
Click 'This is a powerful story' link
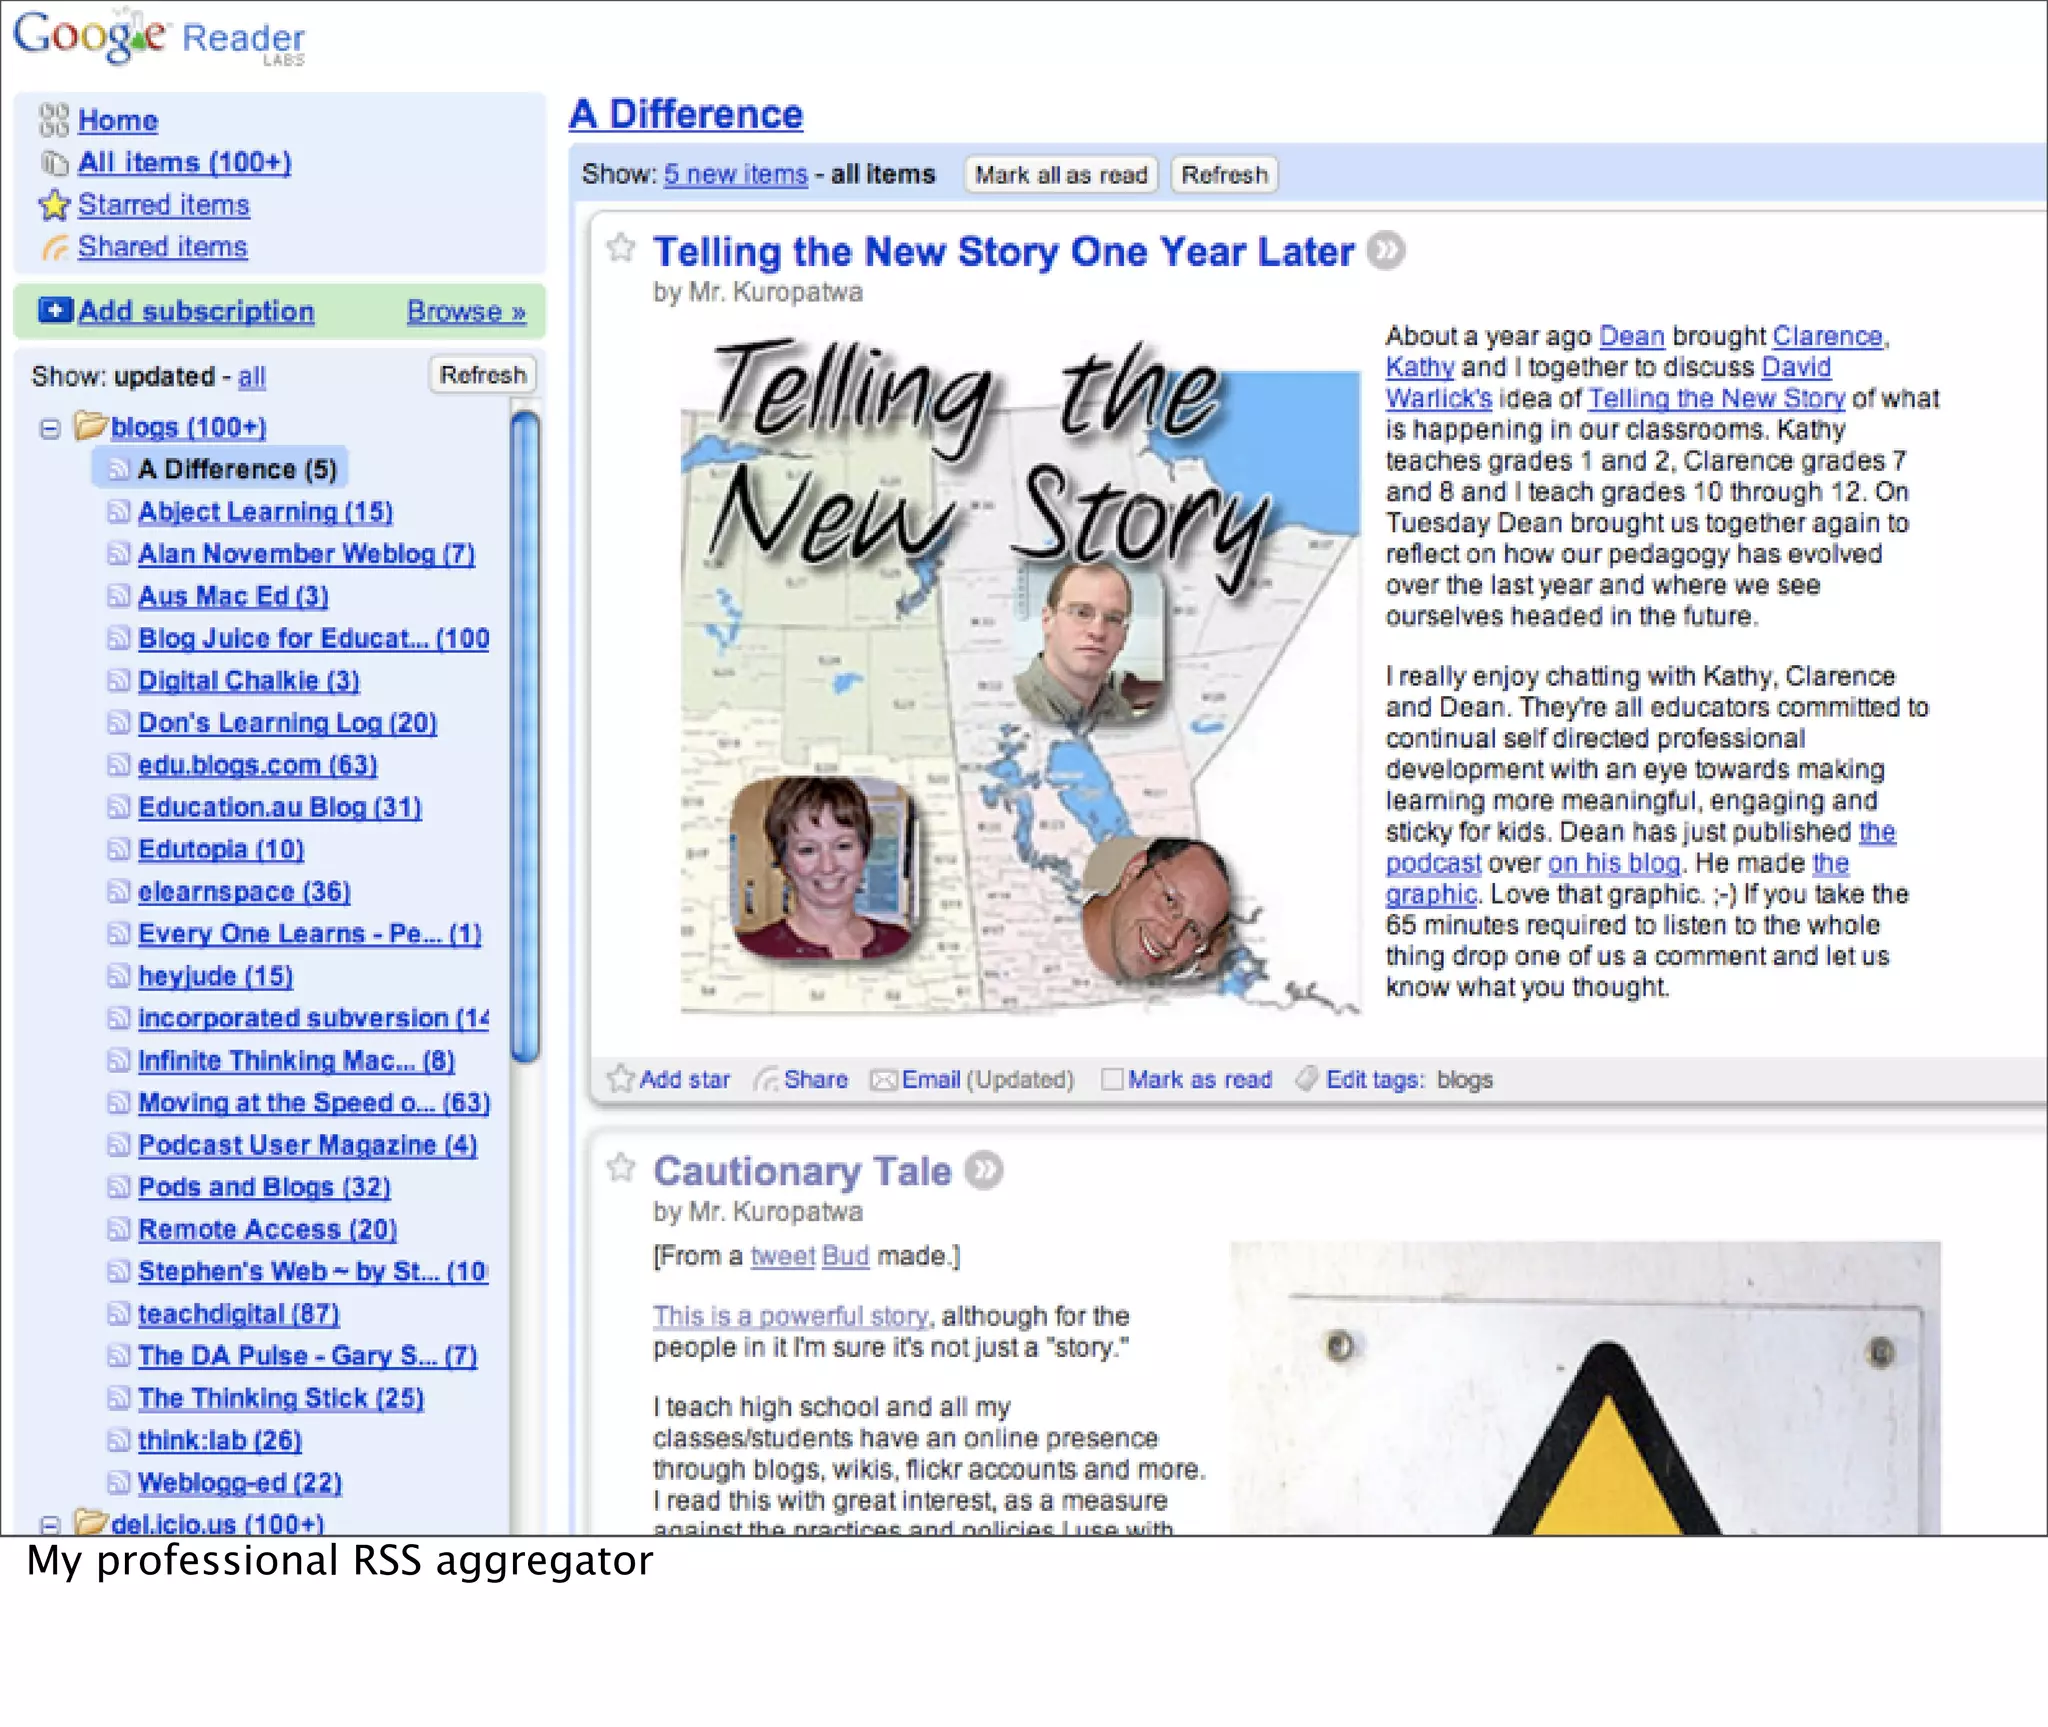[x=791, y=1316]
